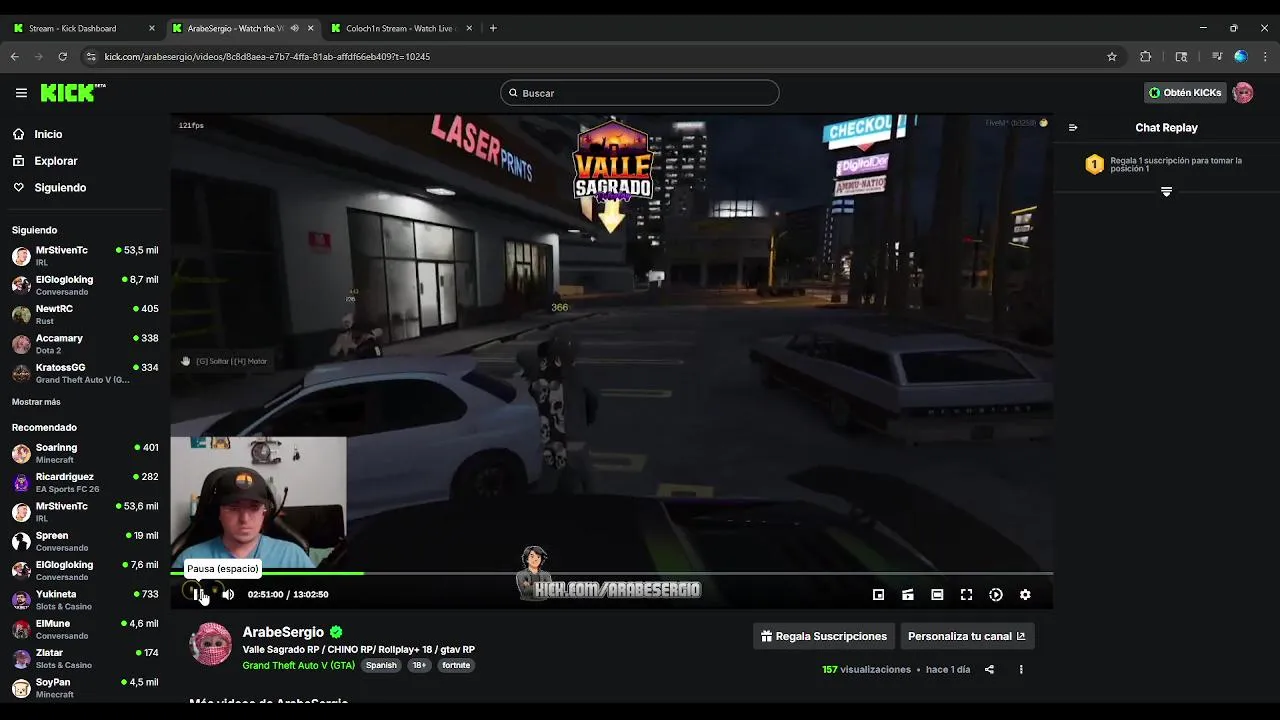
Task: Bookmark this page with the star
Action: tap(1111, 57)
